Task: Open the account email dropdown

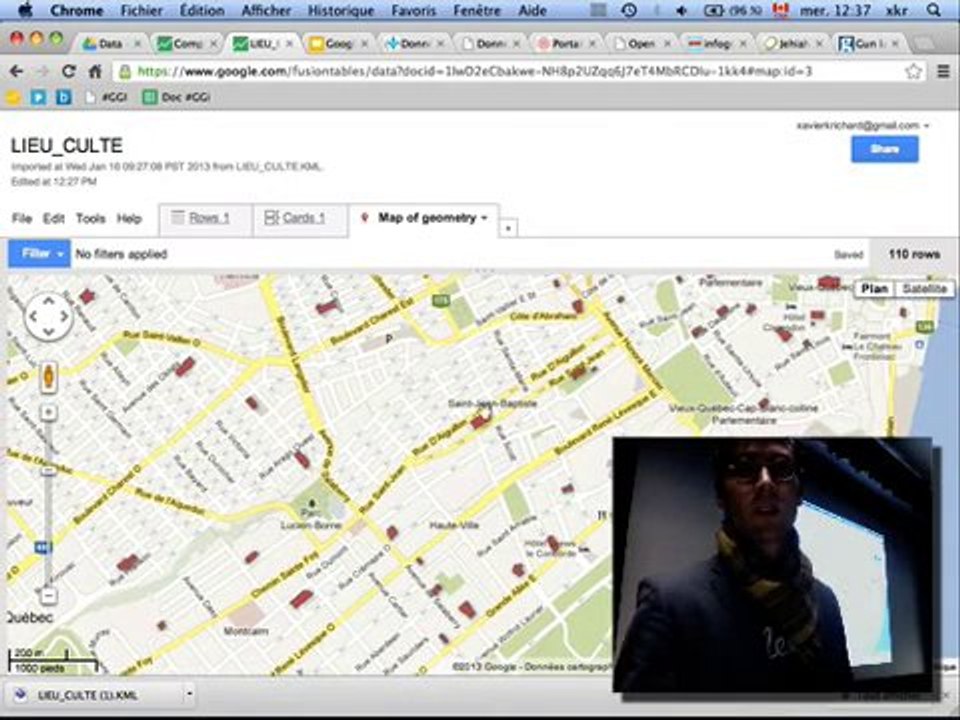Action: 927,126
